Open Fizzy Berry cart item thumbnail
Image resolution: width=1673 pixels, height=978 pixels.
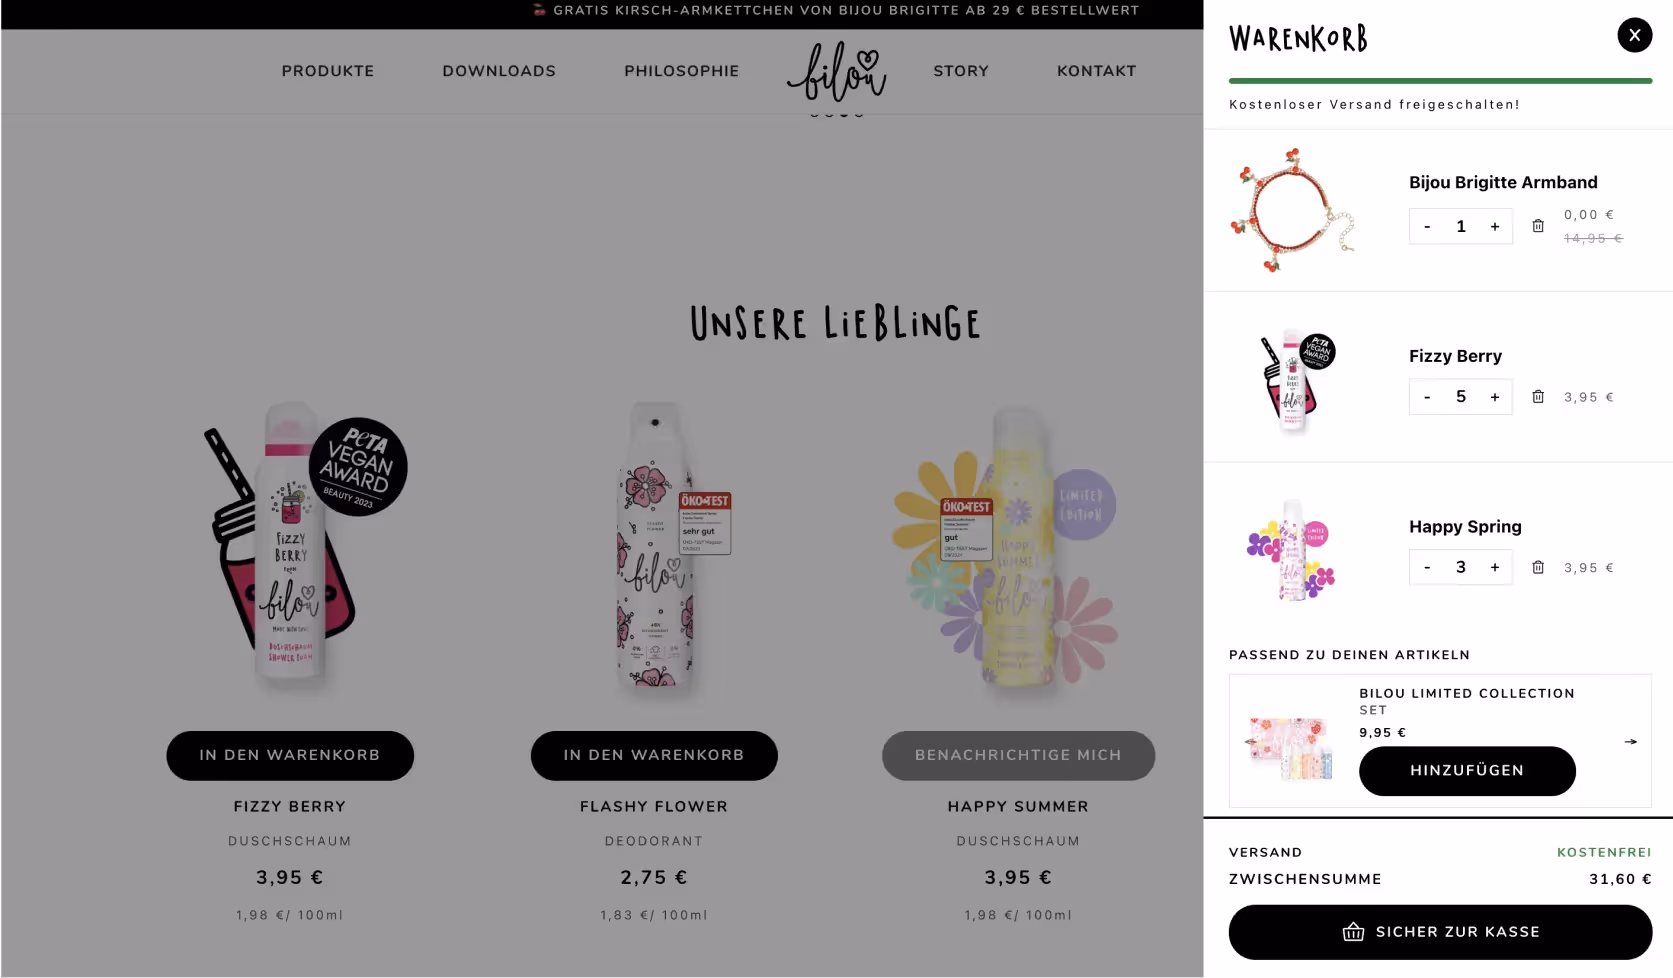tap(1292, 380)
